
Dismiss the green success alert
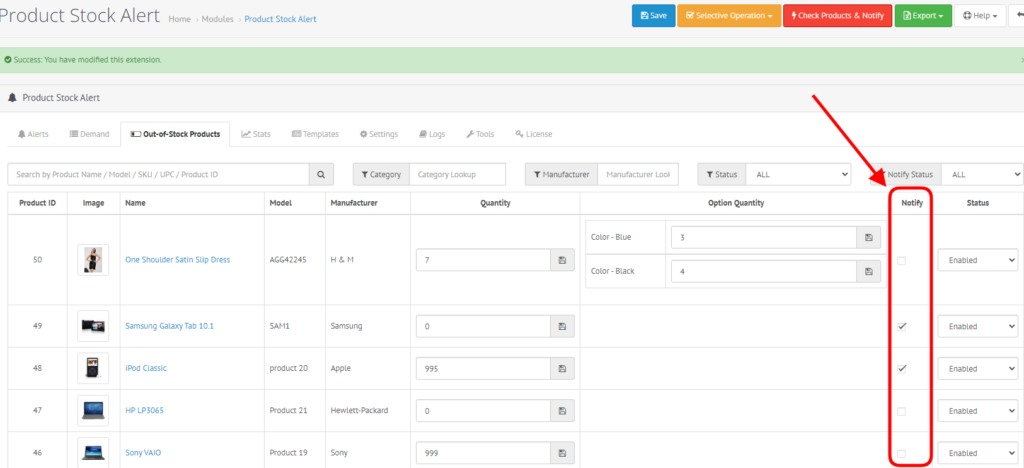click(x=1021, y=59)
